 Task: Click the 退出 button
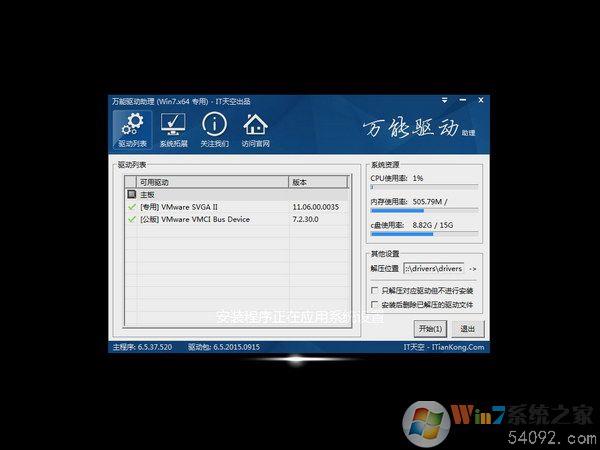click(467, 329)
